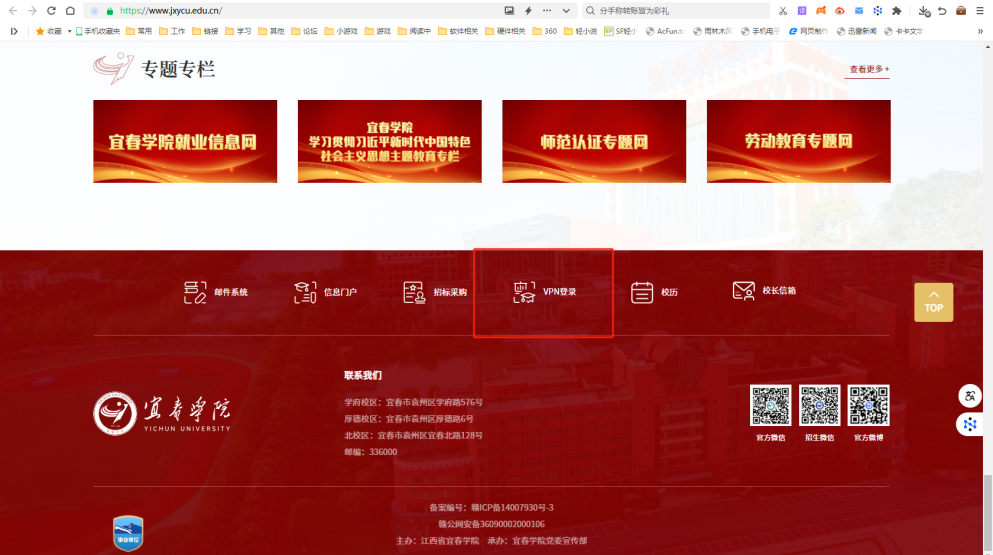Open the 劳动教育专题网 banner

point(798,141)
